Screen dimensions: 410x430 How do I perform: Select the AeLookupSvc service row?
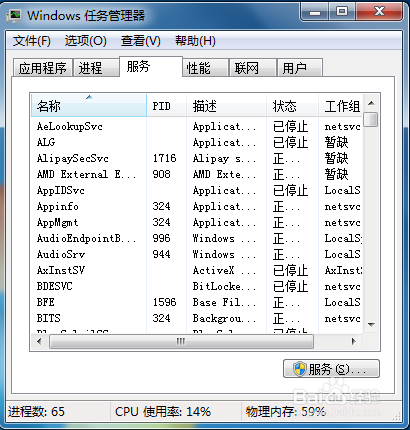tap(197, 126)
